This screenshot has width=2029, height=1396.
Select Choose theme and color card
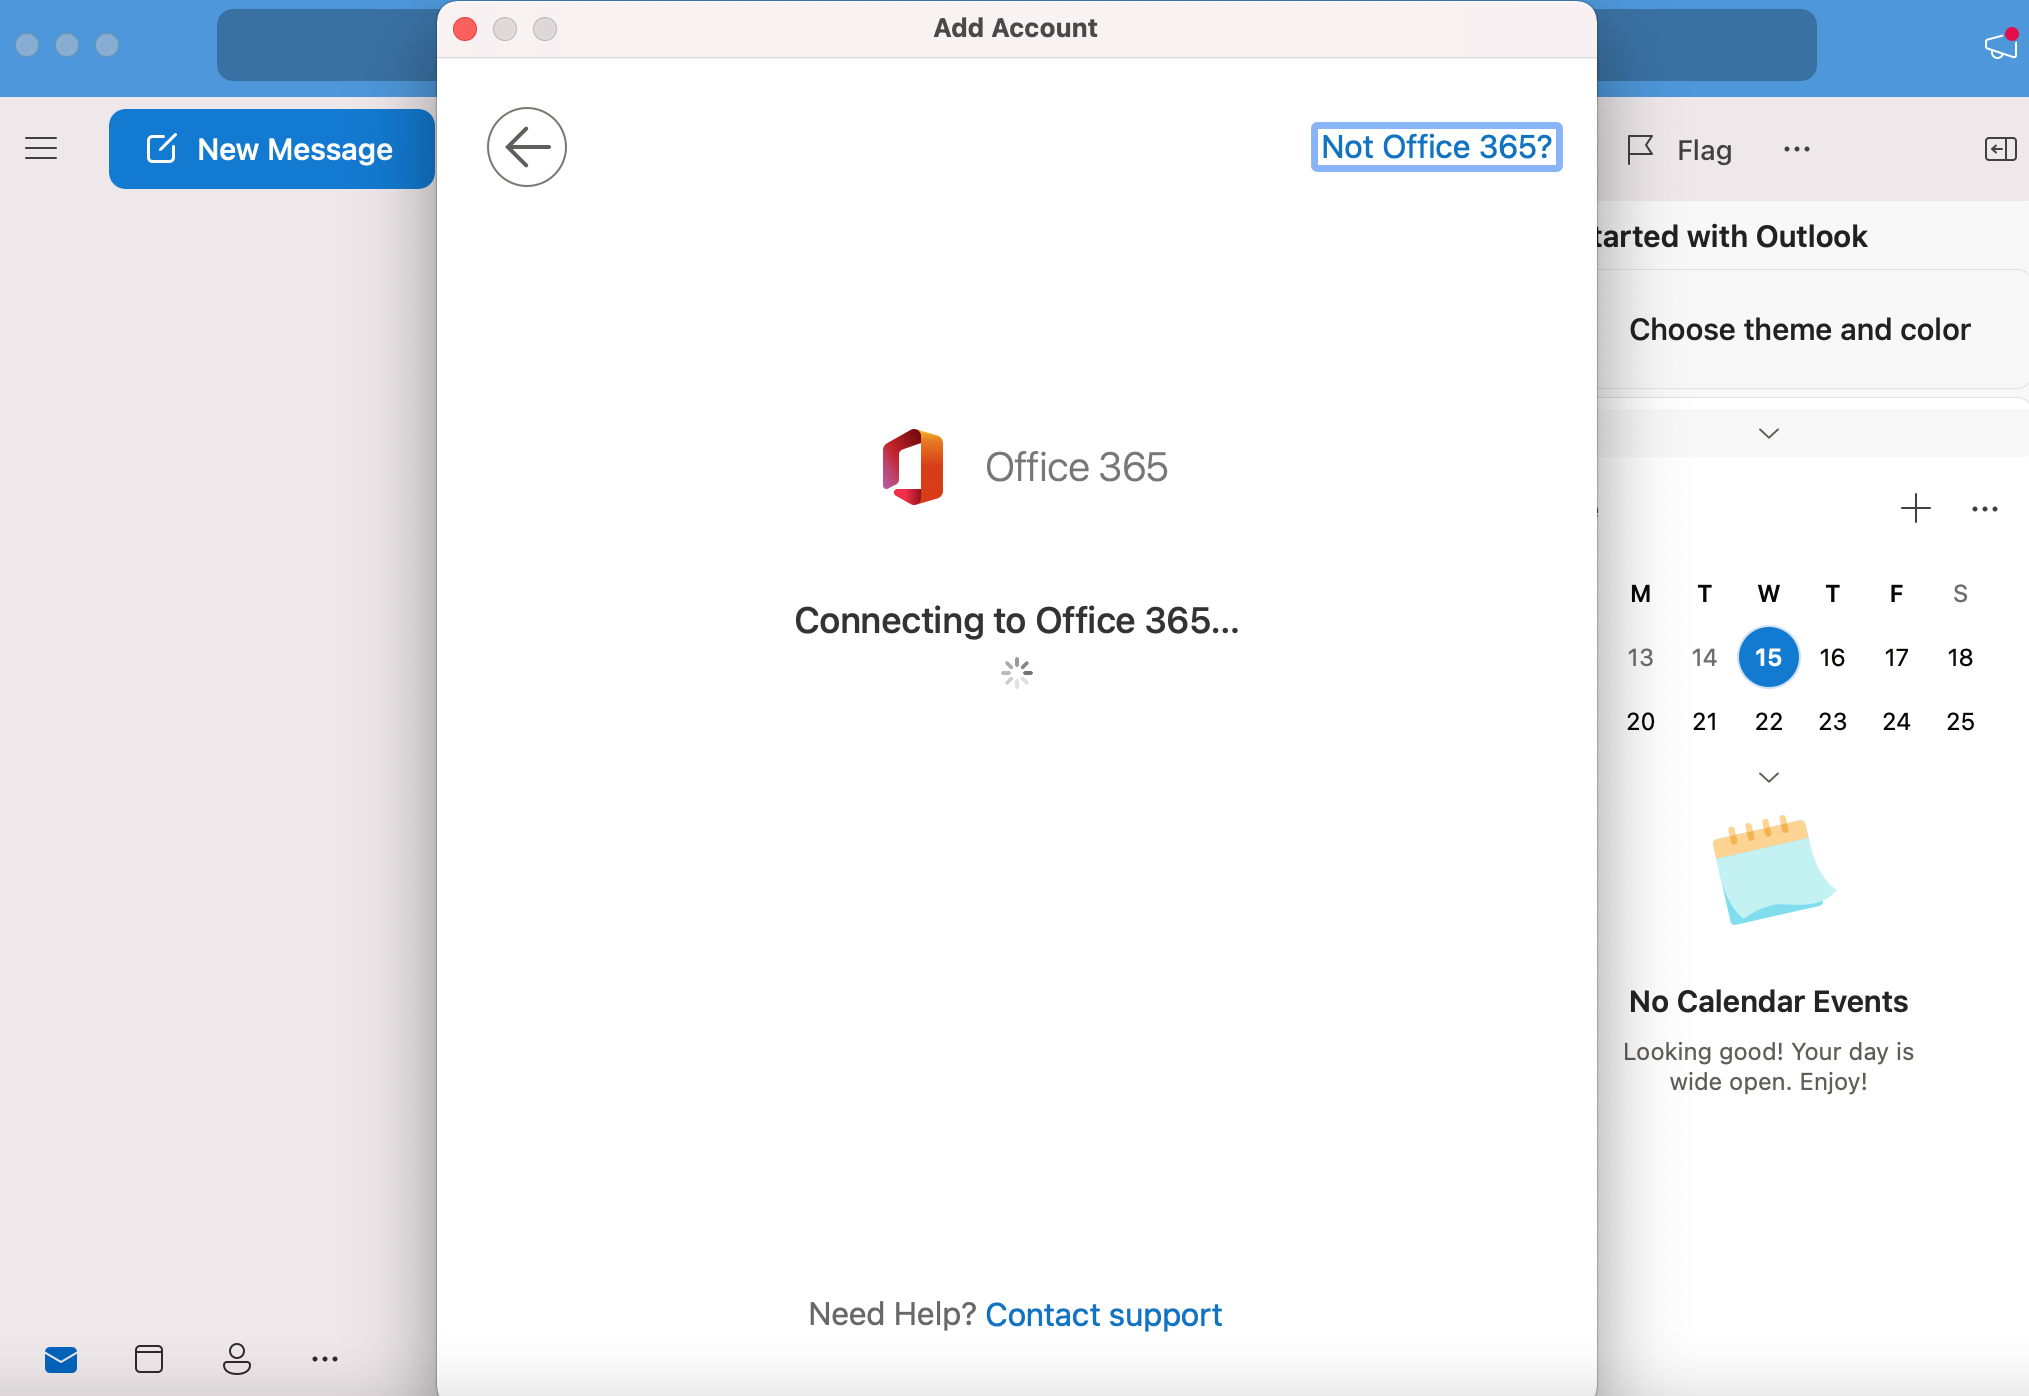tap(1799, 329)
